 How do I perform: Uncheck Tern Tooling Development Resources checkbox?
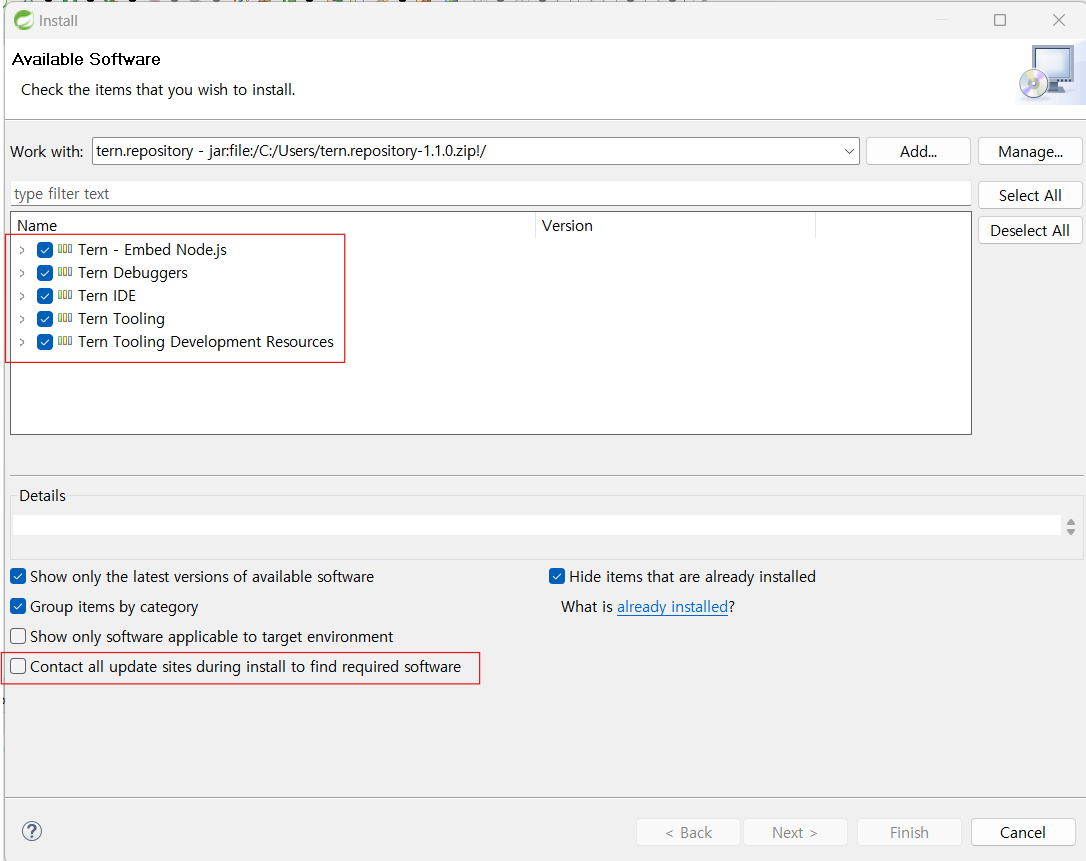45,342
